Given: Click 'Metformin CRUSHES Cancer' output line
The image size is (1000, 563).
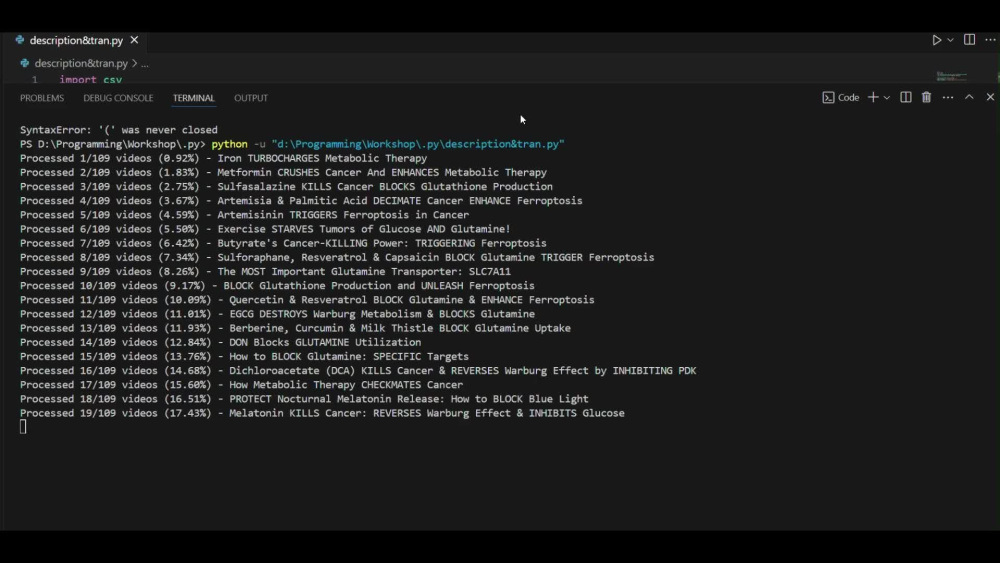Looking at the screenshot, I should (x=283, y=172).
